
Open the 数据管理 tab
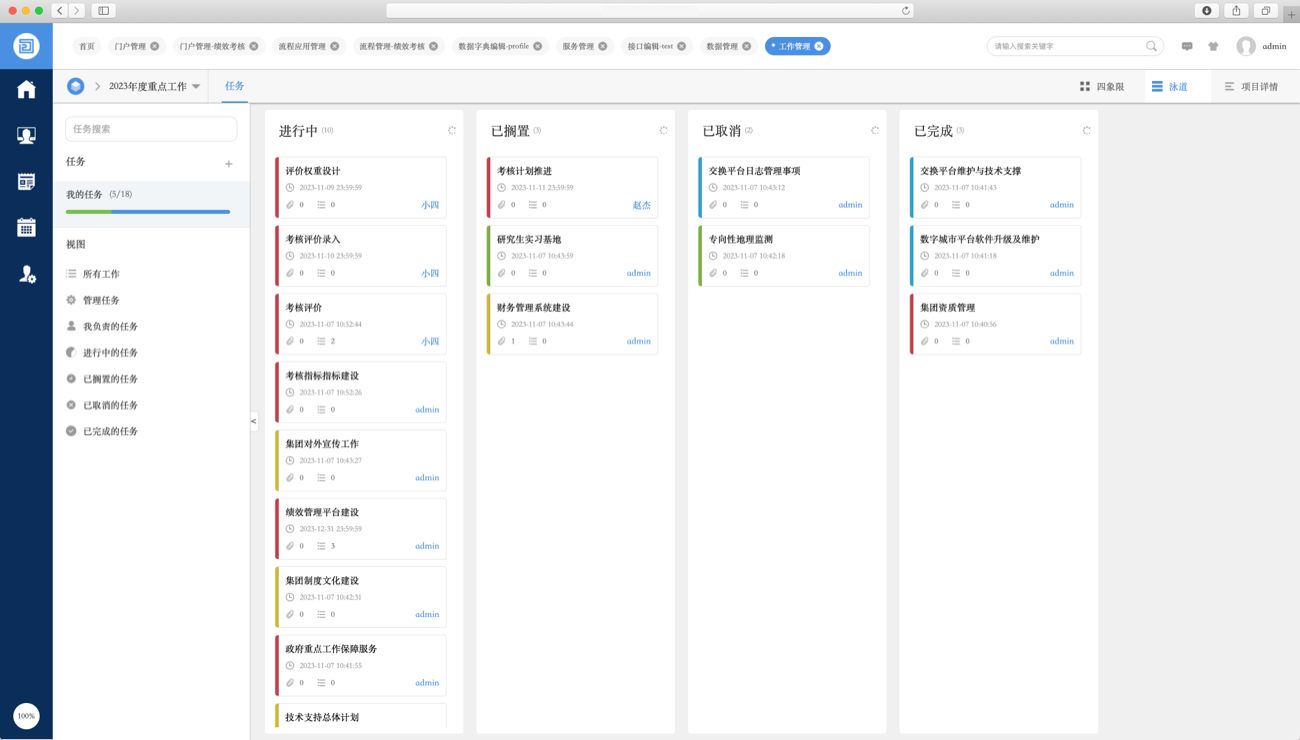tap(722, 46)
